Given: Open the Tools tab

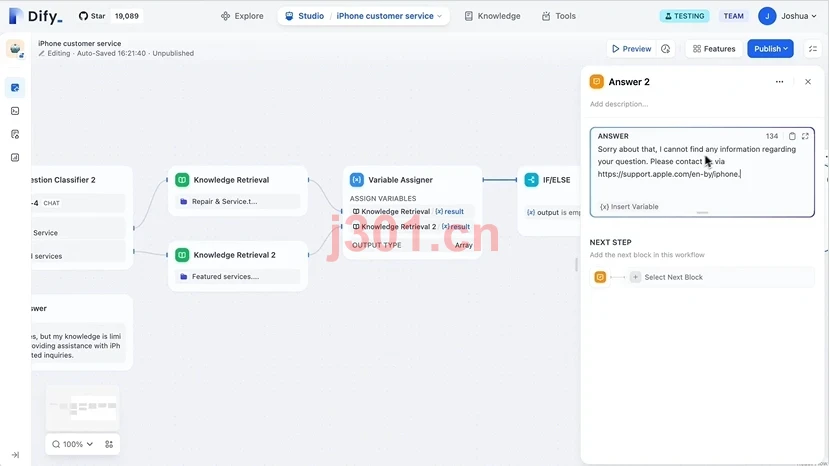Looking at the screenshot, I should click(x=559, y=16).
